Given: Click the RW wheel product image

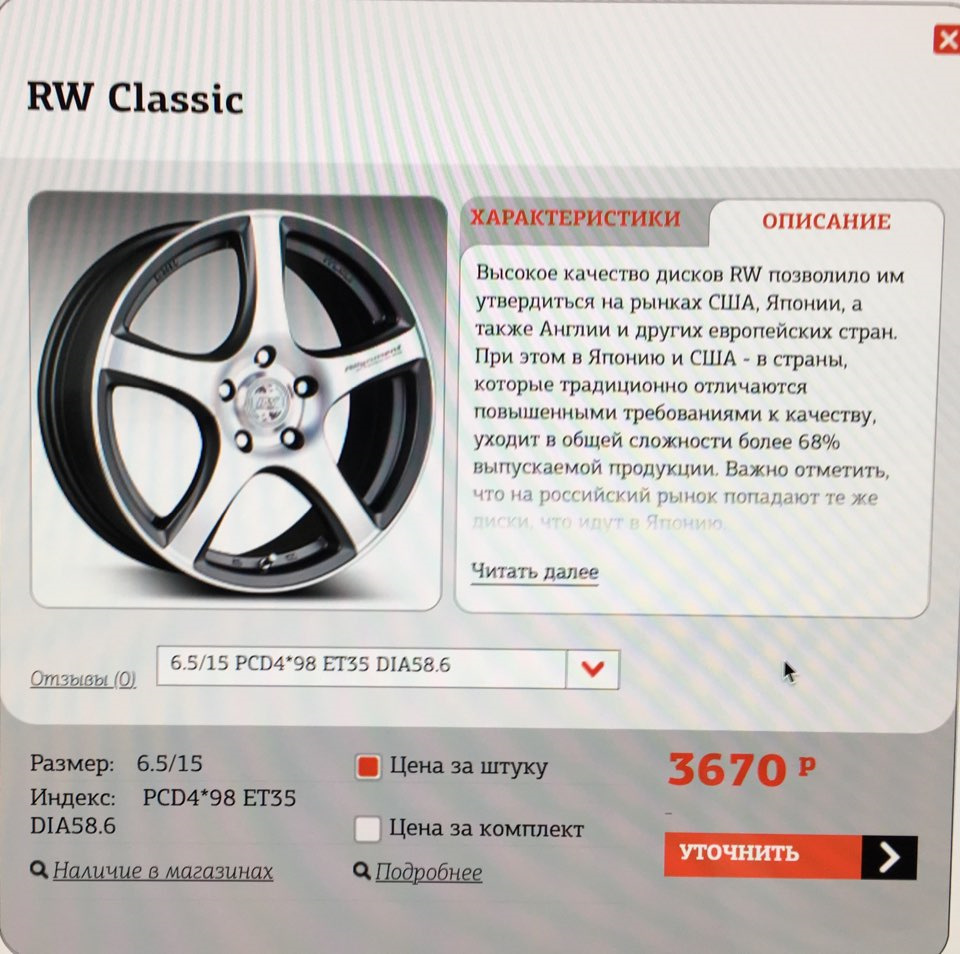Looking at the screenshot, I should click(238, 400).
